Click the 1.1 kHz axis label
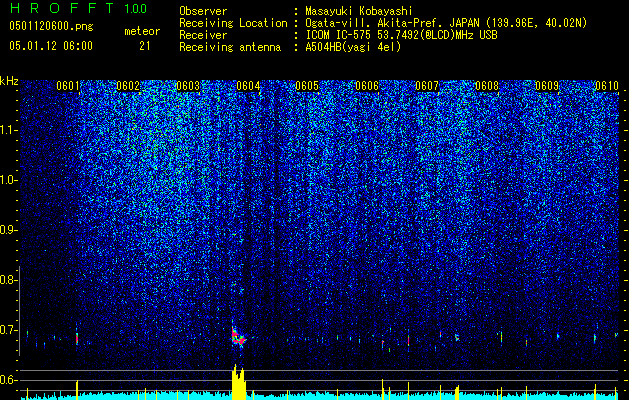 pyautogui.click(x=9, y=130)
